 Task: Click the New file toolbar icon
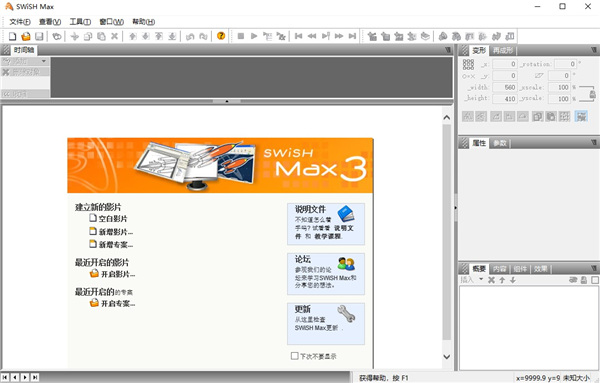coord(13,36)
